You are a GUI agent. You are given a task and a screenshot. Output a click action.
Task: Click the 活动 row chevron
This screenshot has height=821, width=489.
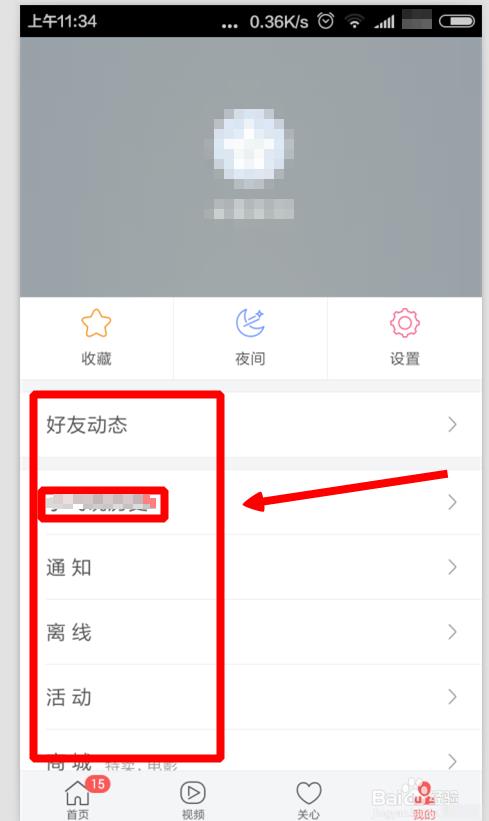coord(452,697)
